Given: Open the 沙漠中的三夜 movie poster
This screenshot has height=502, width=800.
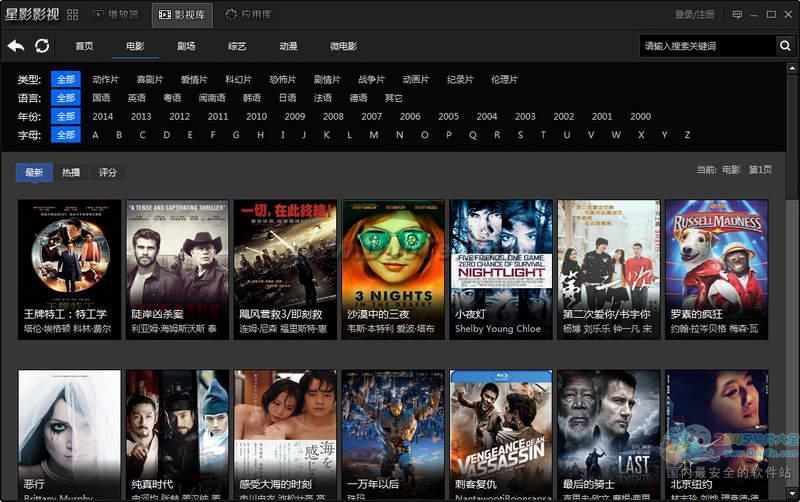Looking at the screenshot, I should 393,269.
